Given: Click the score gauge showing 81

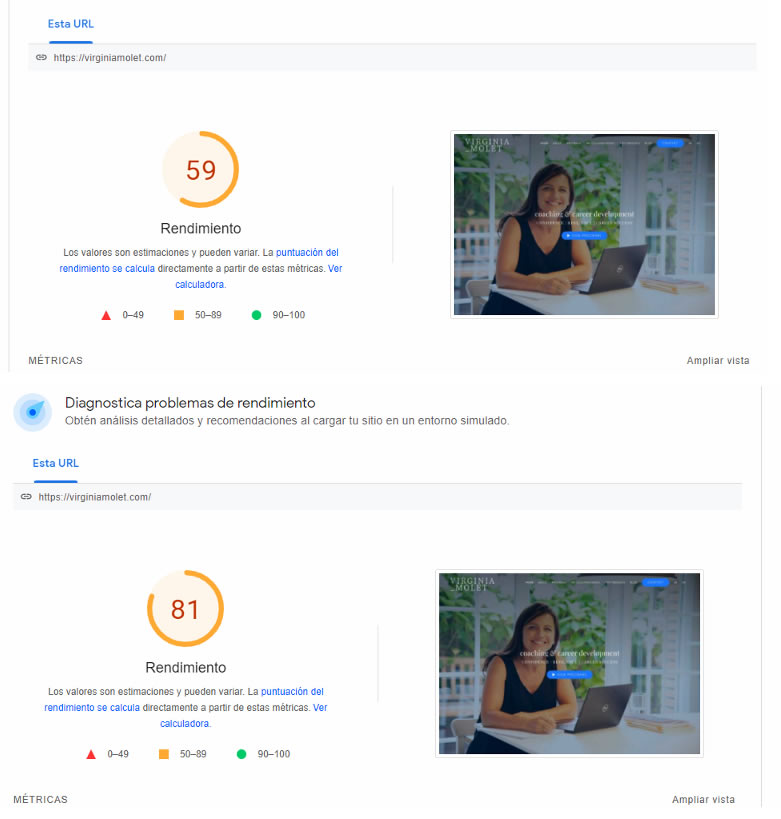Looking at the screenshot, I should (185, 609).
